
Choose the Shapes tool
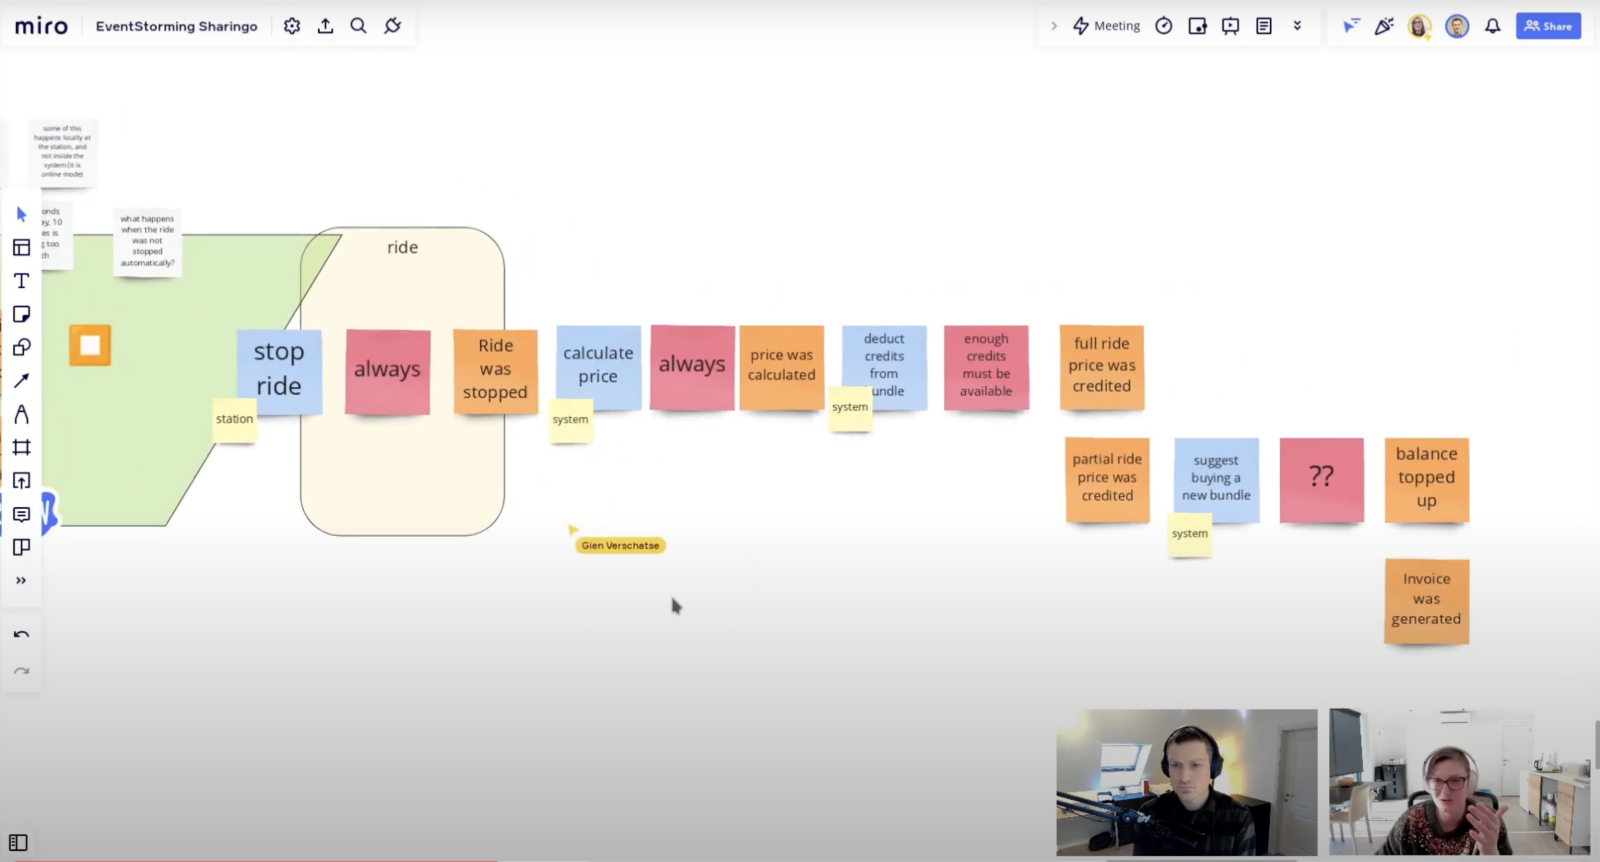[x=21, y=347]
